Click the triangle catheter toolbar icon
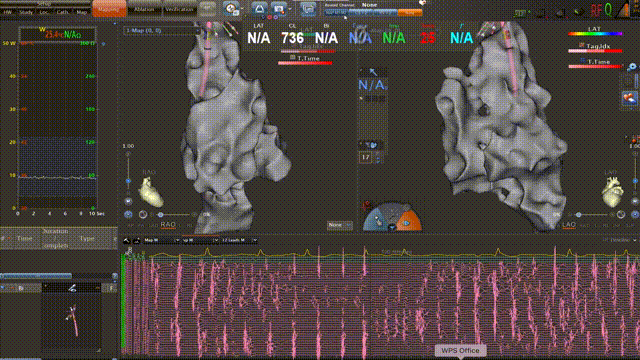 click(259, 8)
